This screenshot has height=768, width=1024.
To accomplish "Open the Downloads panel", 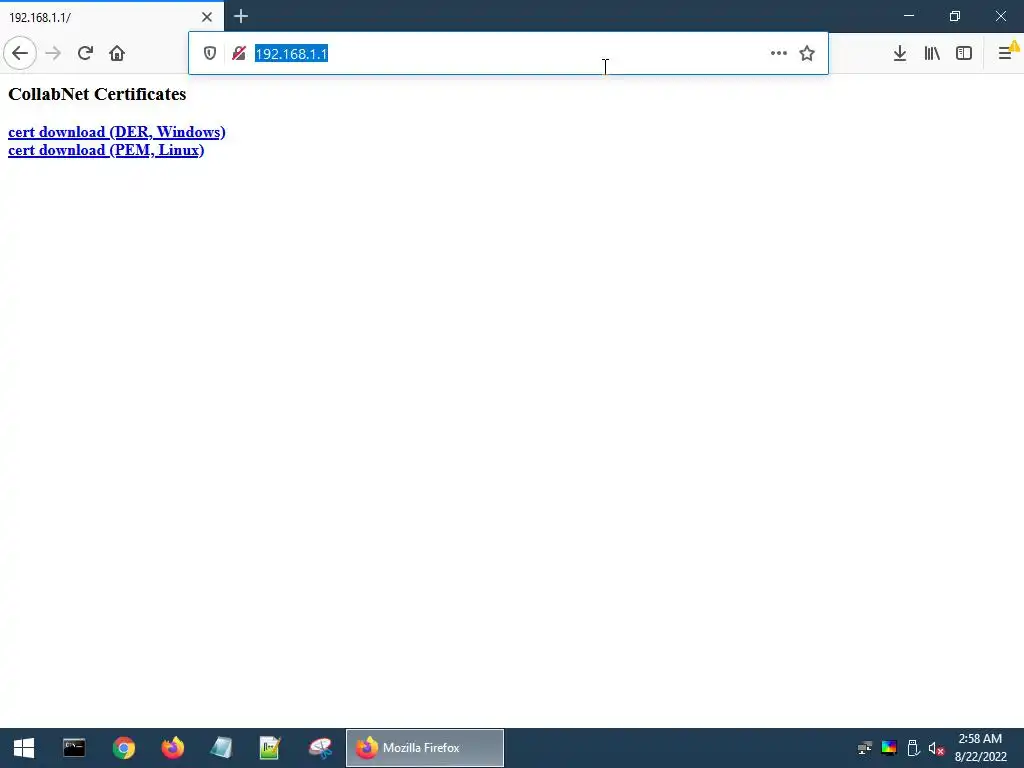I will click(x=900, y=54).
